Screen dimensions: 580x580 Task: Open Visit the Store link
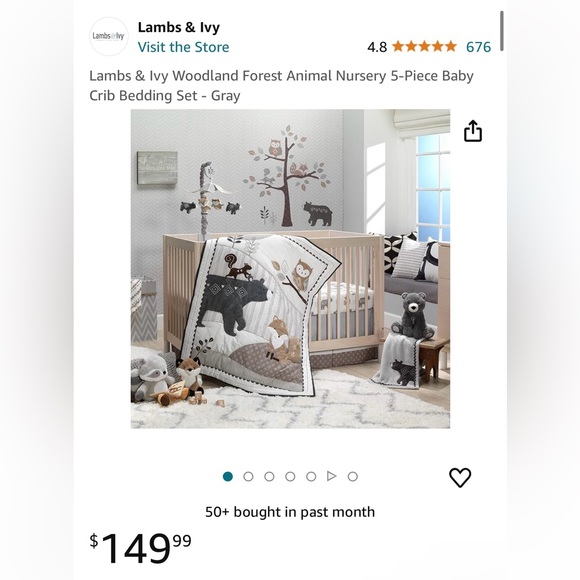point(183,47)
